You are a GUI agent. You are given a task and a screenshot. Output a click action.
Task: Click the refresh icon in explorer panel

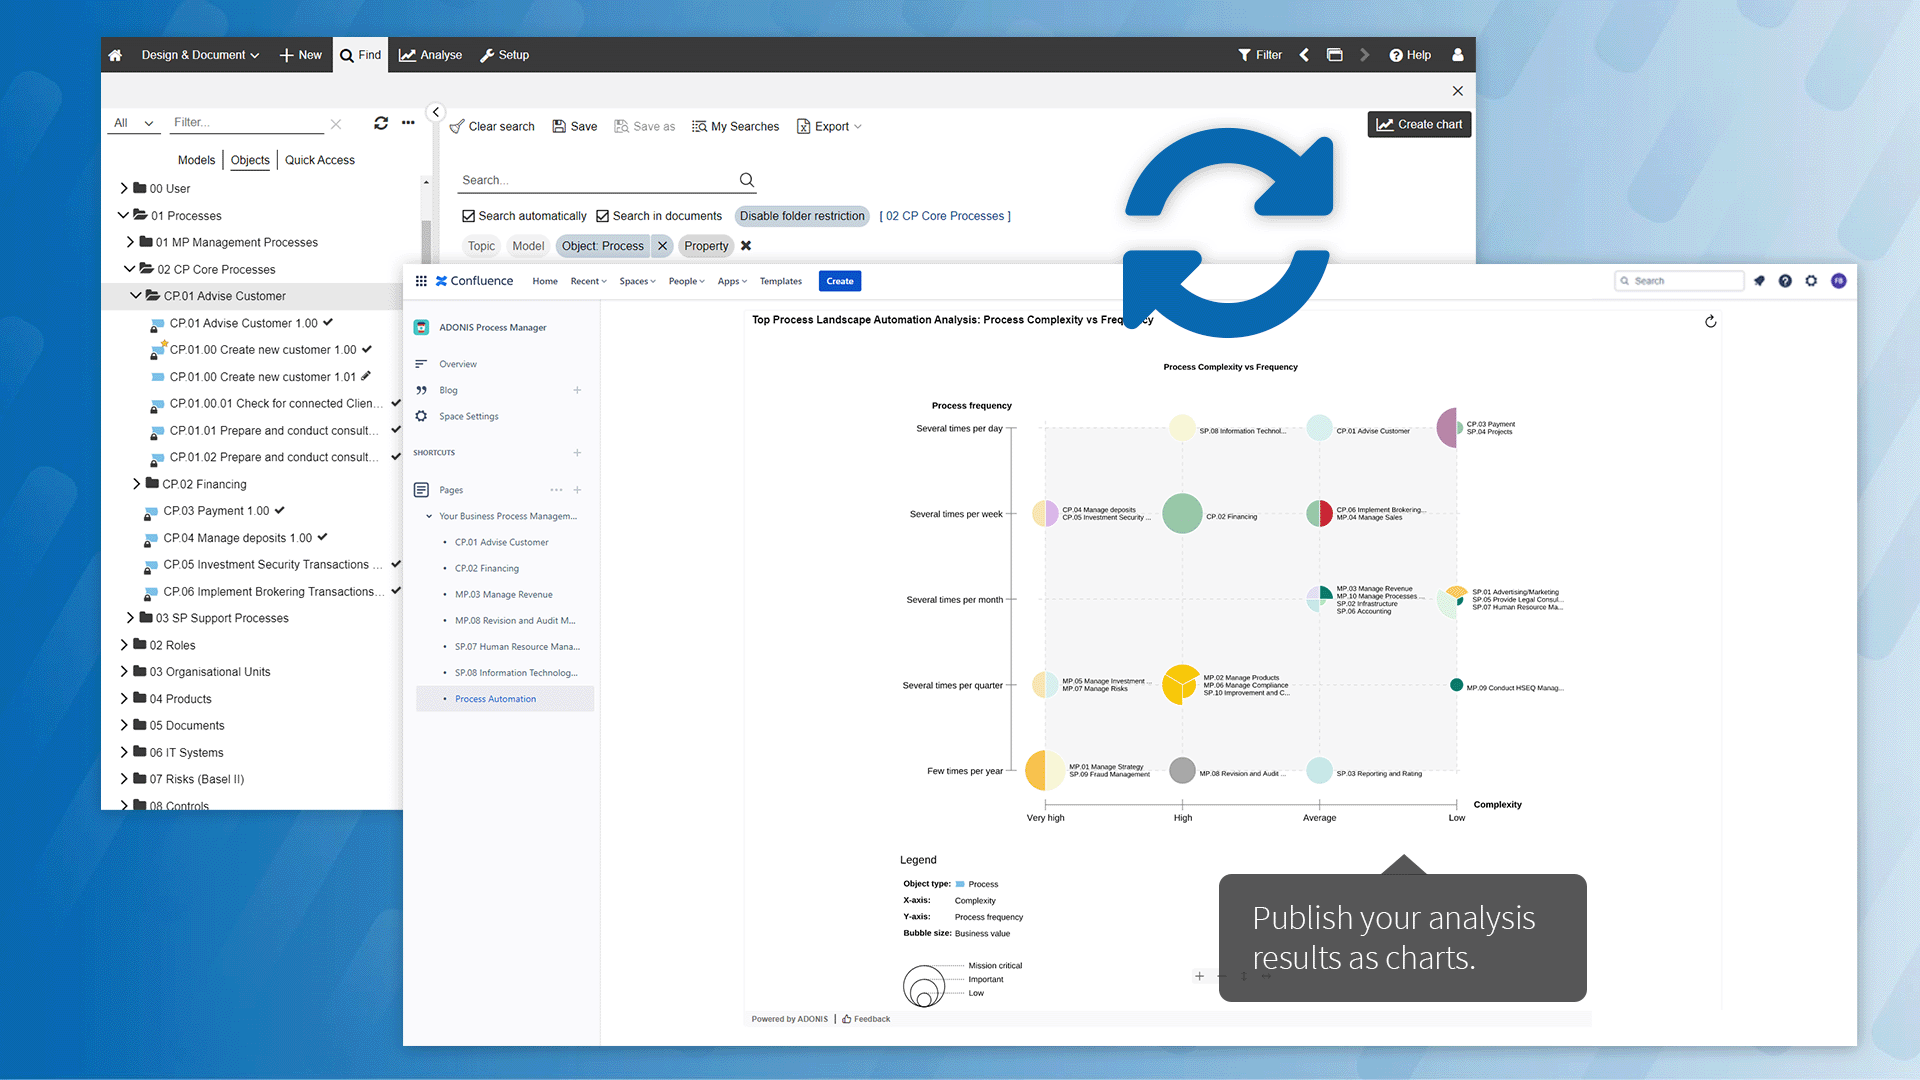tap(381, 123)
